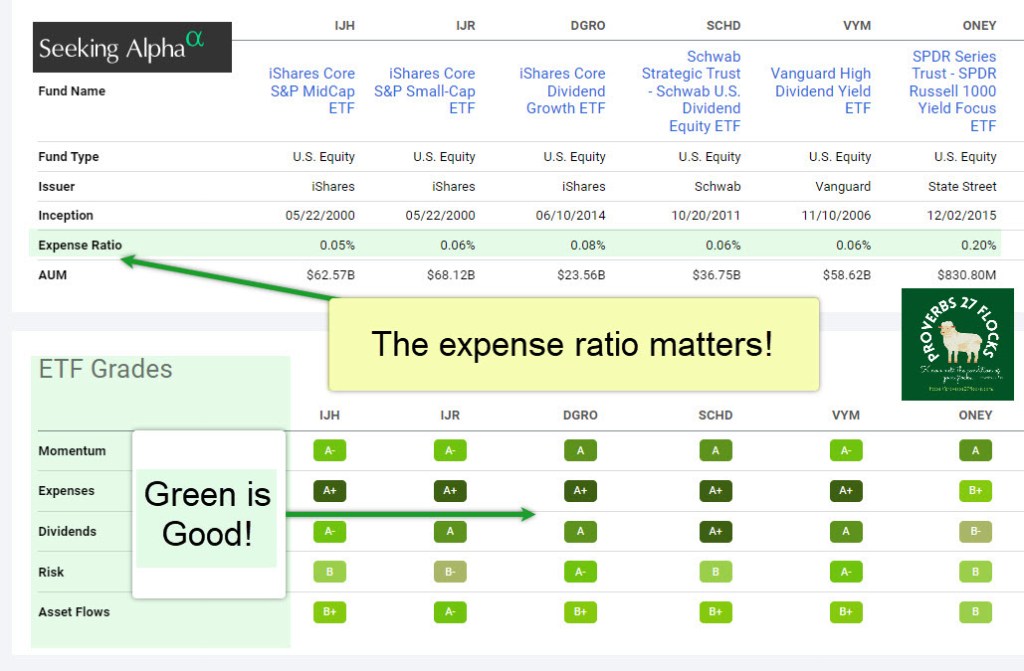Click IJH's A- Momentum grade badge
The height and width of the screenshot is (671, 1024).
coord(330,451)
